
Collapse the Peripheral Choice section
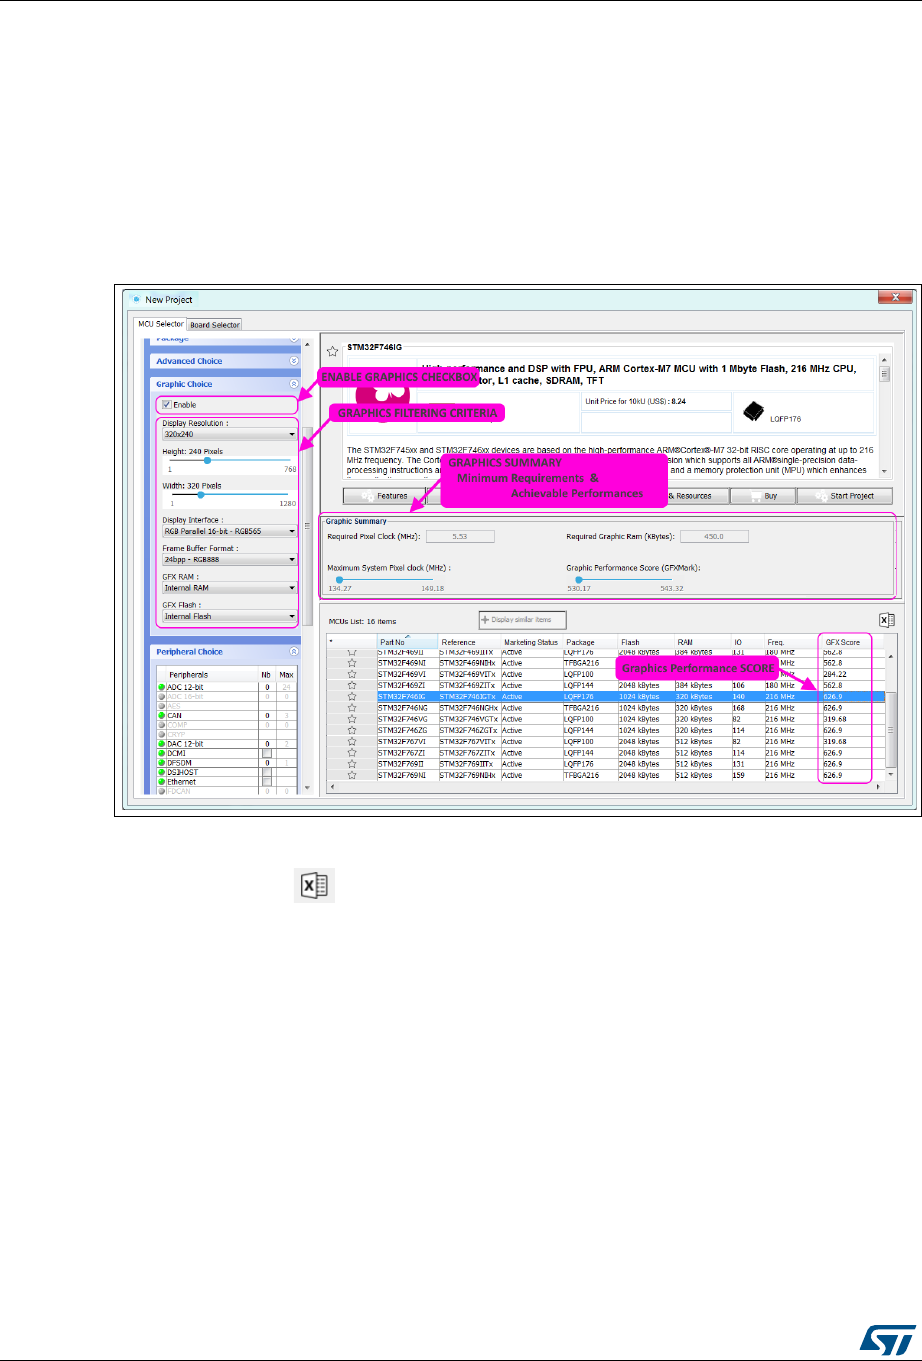pyautogui.click(x=294, y=652)
